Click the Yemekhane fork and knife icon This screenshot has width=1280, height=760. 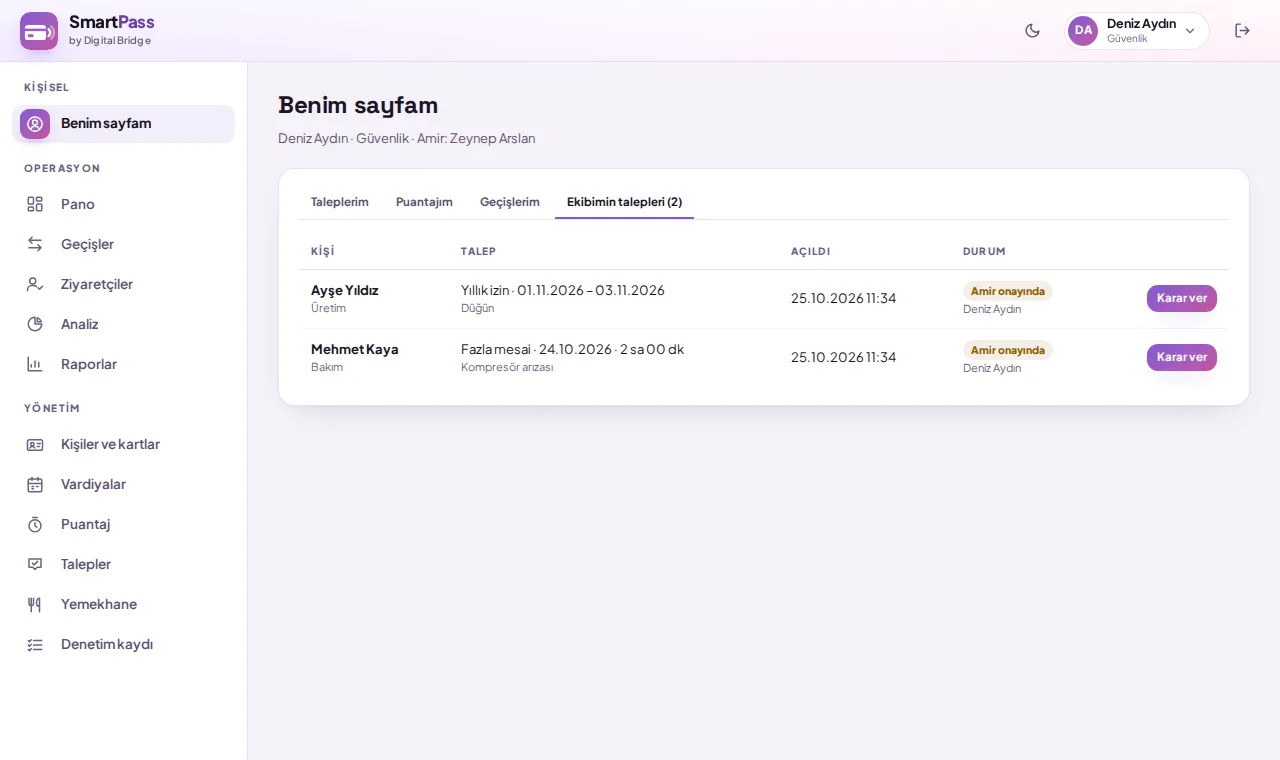pos(35,604)
